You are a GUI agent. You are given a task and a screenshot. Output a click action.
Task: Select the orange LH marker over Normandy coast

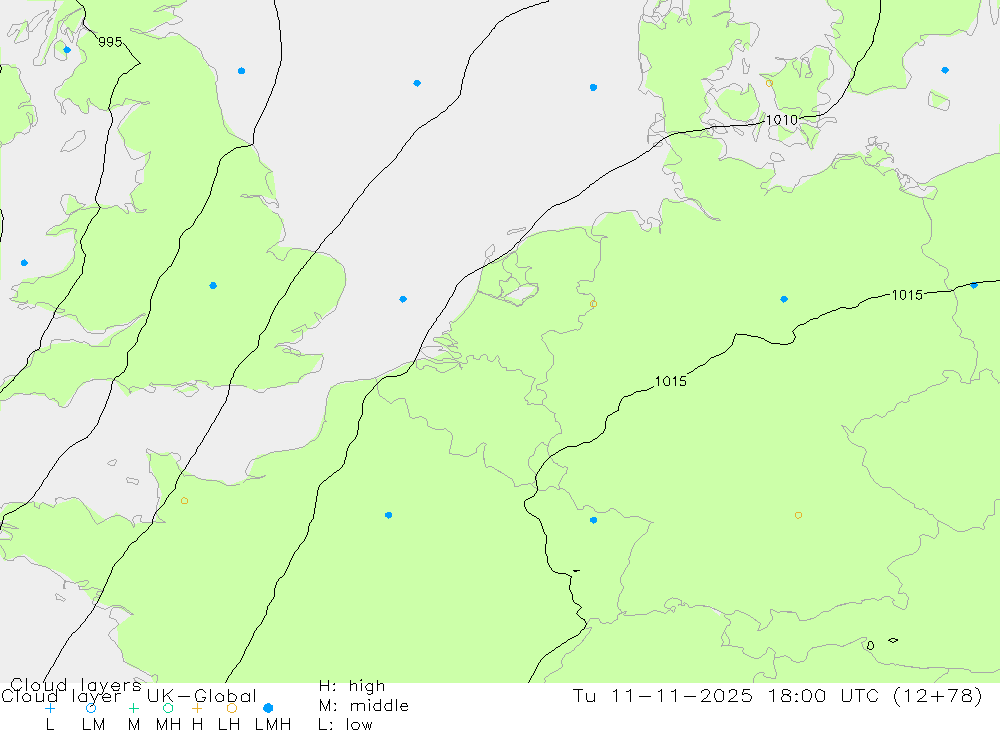tap(184, 501)
